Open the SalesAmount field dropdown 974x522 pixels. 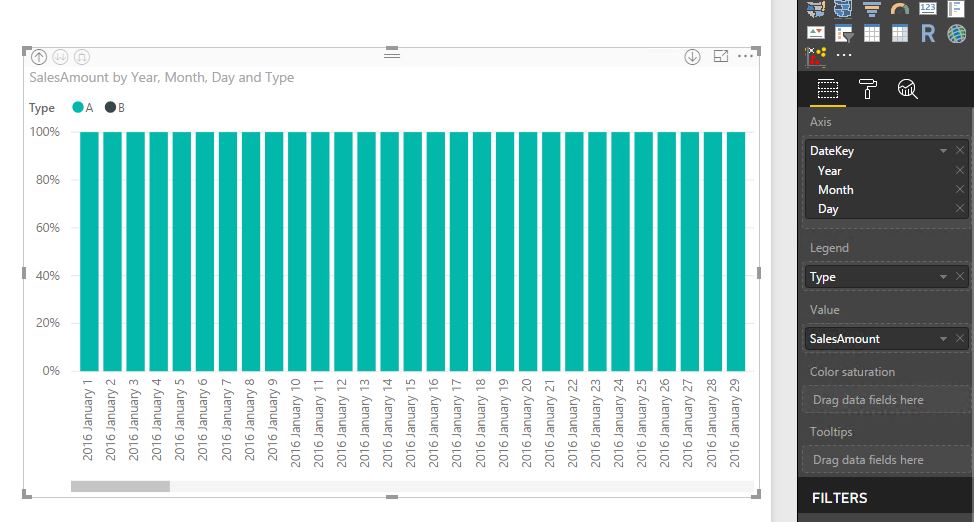(943, 339)
